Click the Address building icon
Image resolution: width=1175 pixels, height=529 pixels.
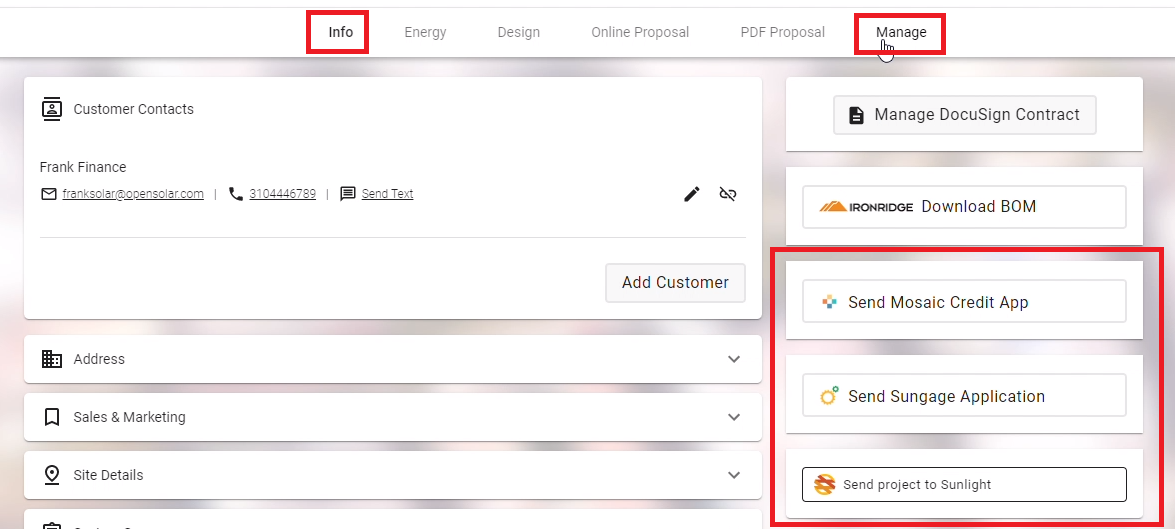pos(52,359)
